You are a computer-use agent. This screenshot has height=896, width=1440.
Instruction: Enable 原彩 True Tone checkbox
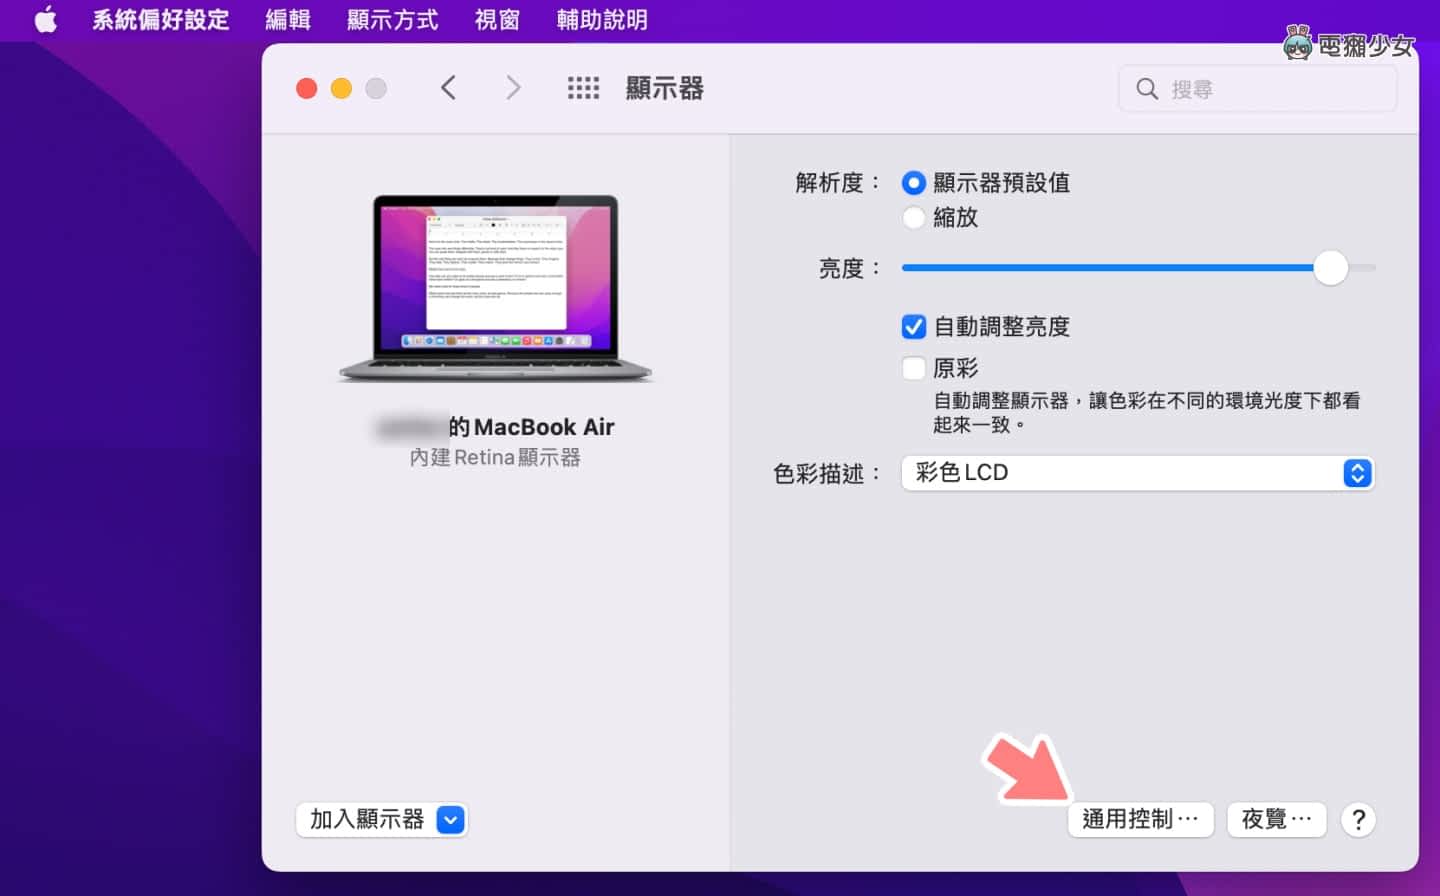click(x=913, y=368)
